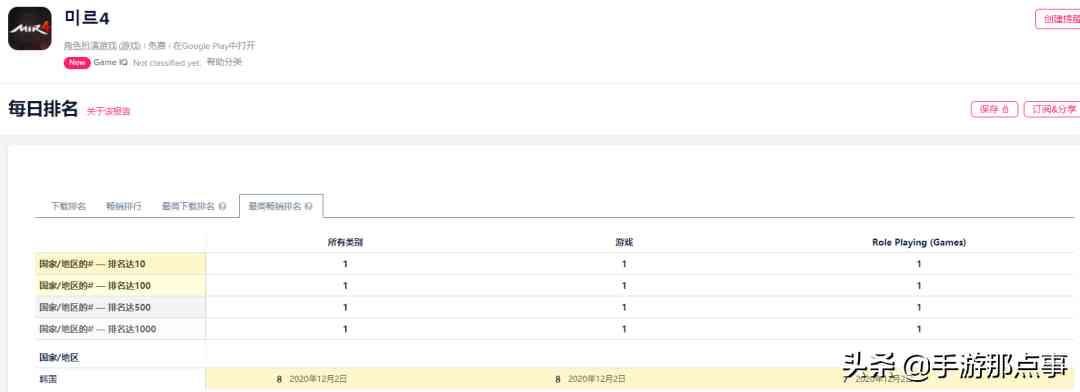Switch to the 最高下载排名 tab
This screenshot has height=392, width=1080.
[189, 207]
